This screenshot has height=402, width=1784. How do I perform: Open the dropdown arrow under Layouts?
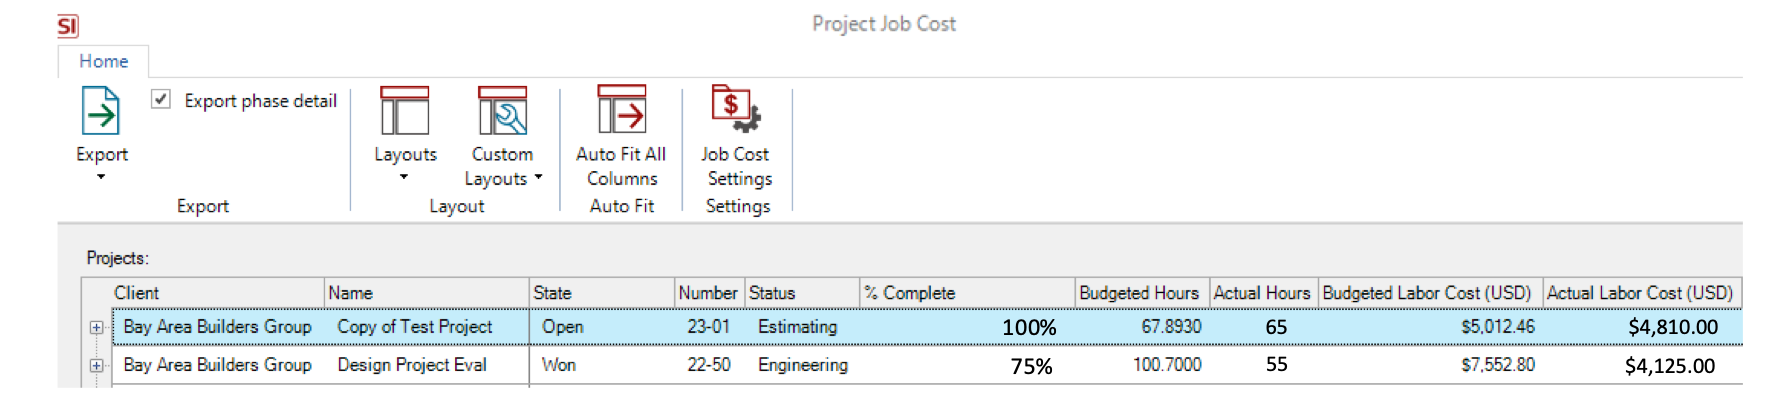(404, 177)
